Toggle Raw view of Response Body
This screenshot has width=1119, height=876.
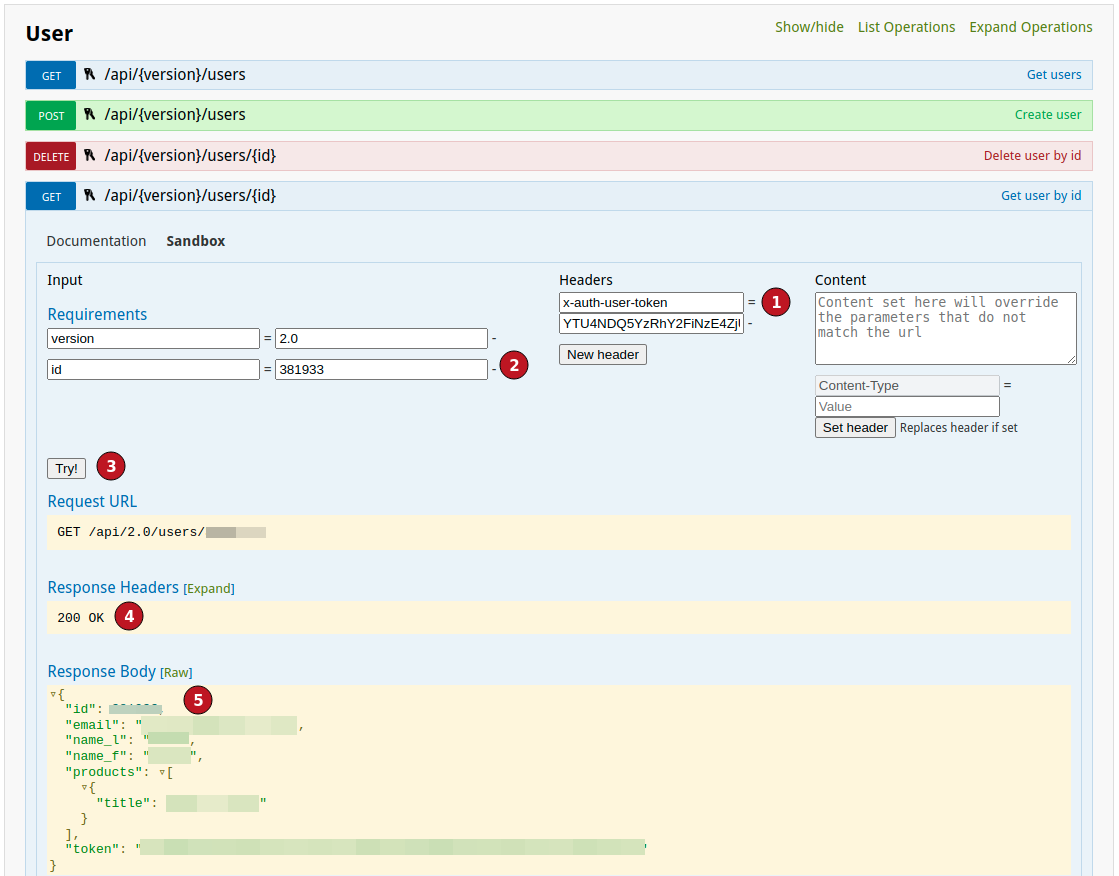tap(176, 673)
